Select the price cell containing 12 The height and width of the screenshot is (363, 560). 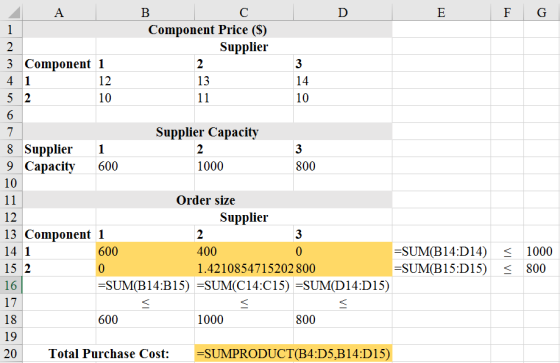145,81
